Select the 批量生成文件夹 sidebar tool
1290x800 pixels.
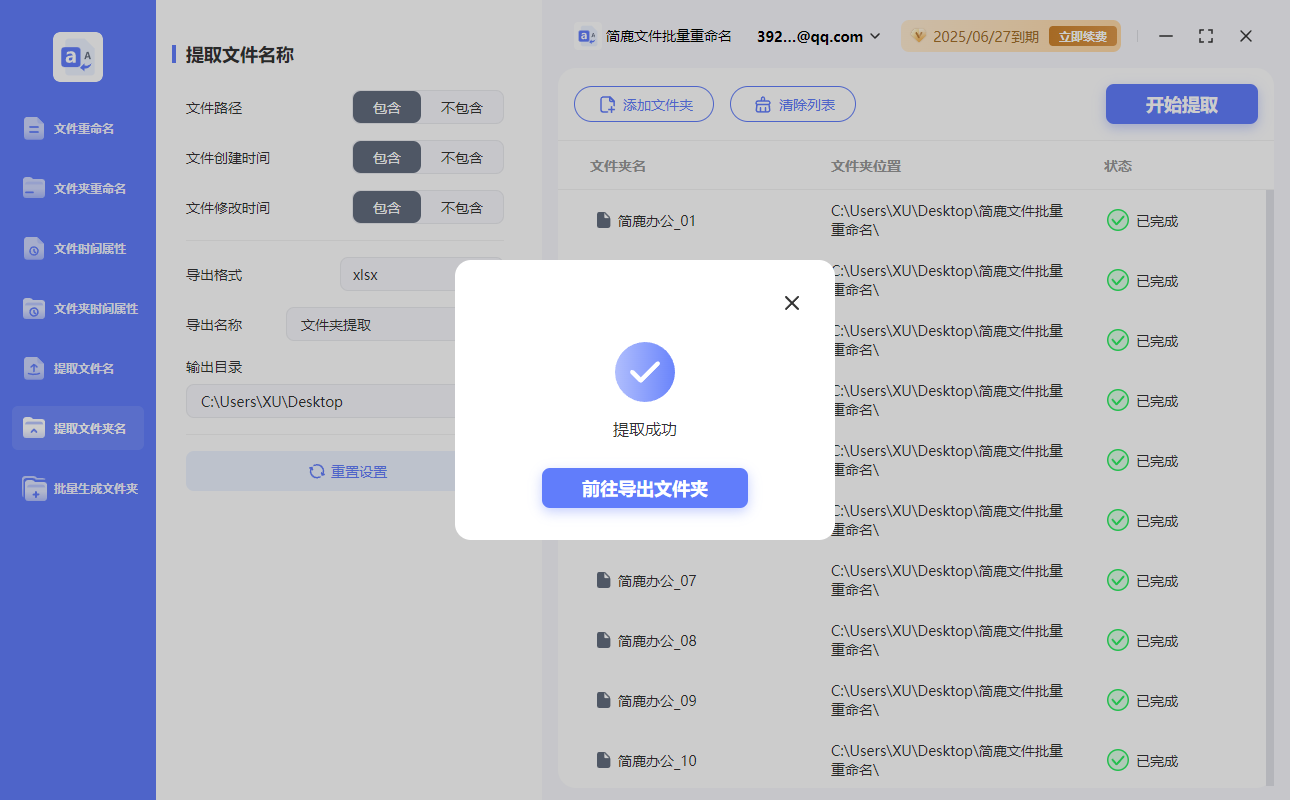(77, 488)
